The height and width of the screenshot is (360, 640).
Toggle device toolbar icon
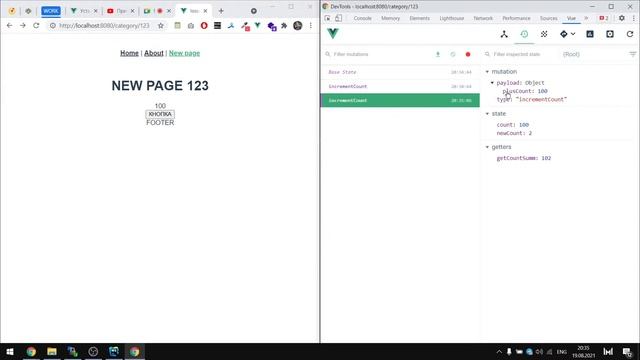point(338,18)
